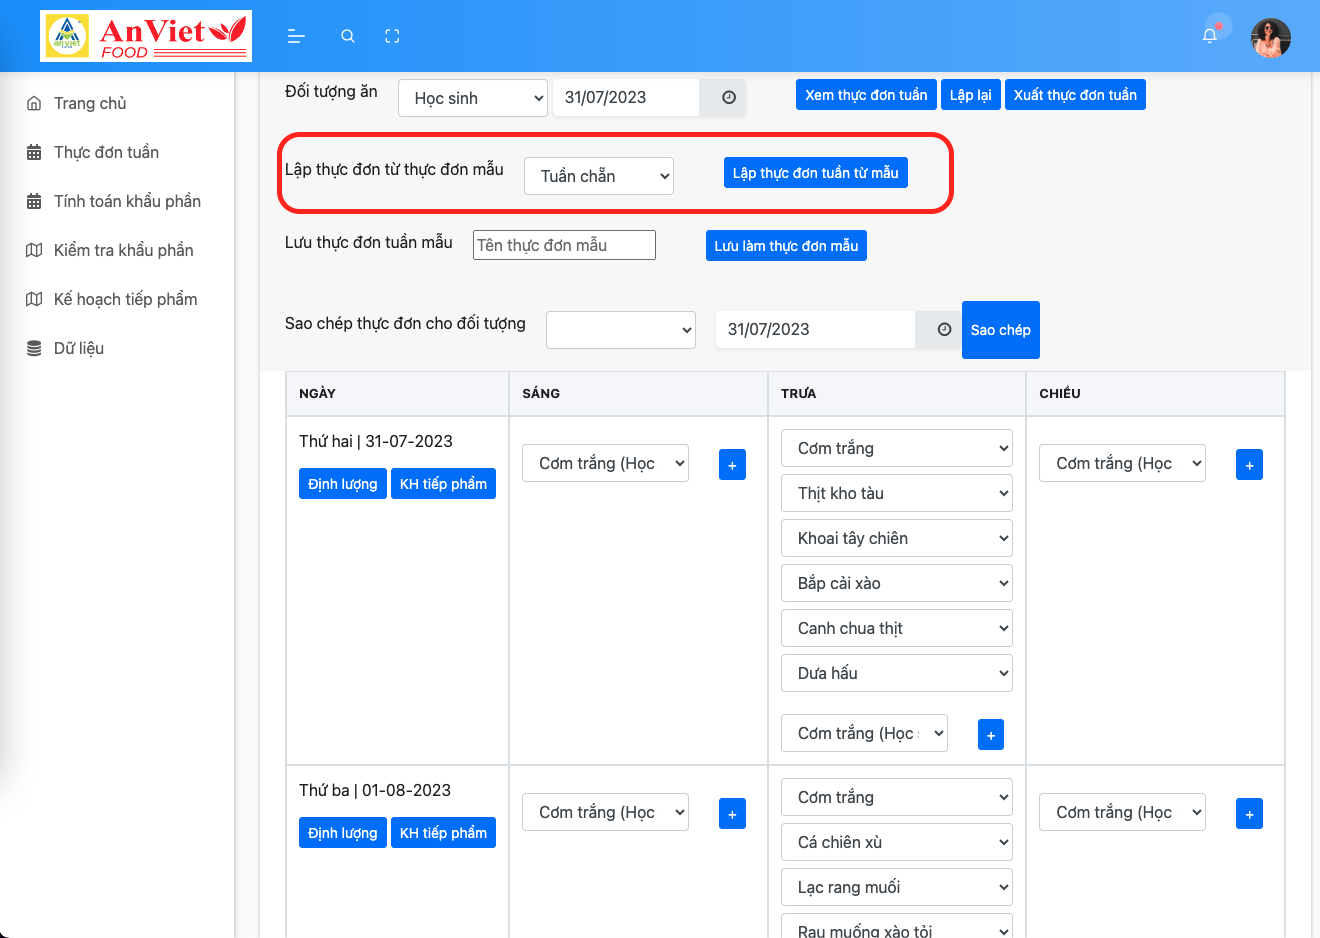Click the Tên thực đơn mẫu input field
The height and width of the screenshot is (938, 1320).
point(564,244)
